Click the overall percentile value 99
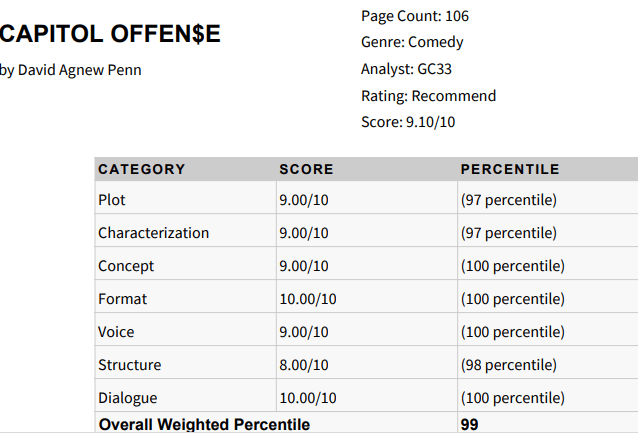This screenshot has width=638, height=433. pos(470,424)
